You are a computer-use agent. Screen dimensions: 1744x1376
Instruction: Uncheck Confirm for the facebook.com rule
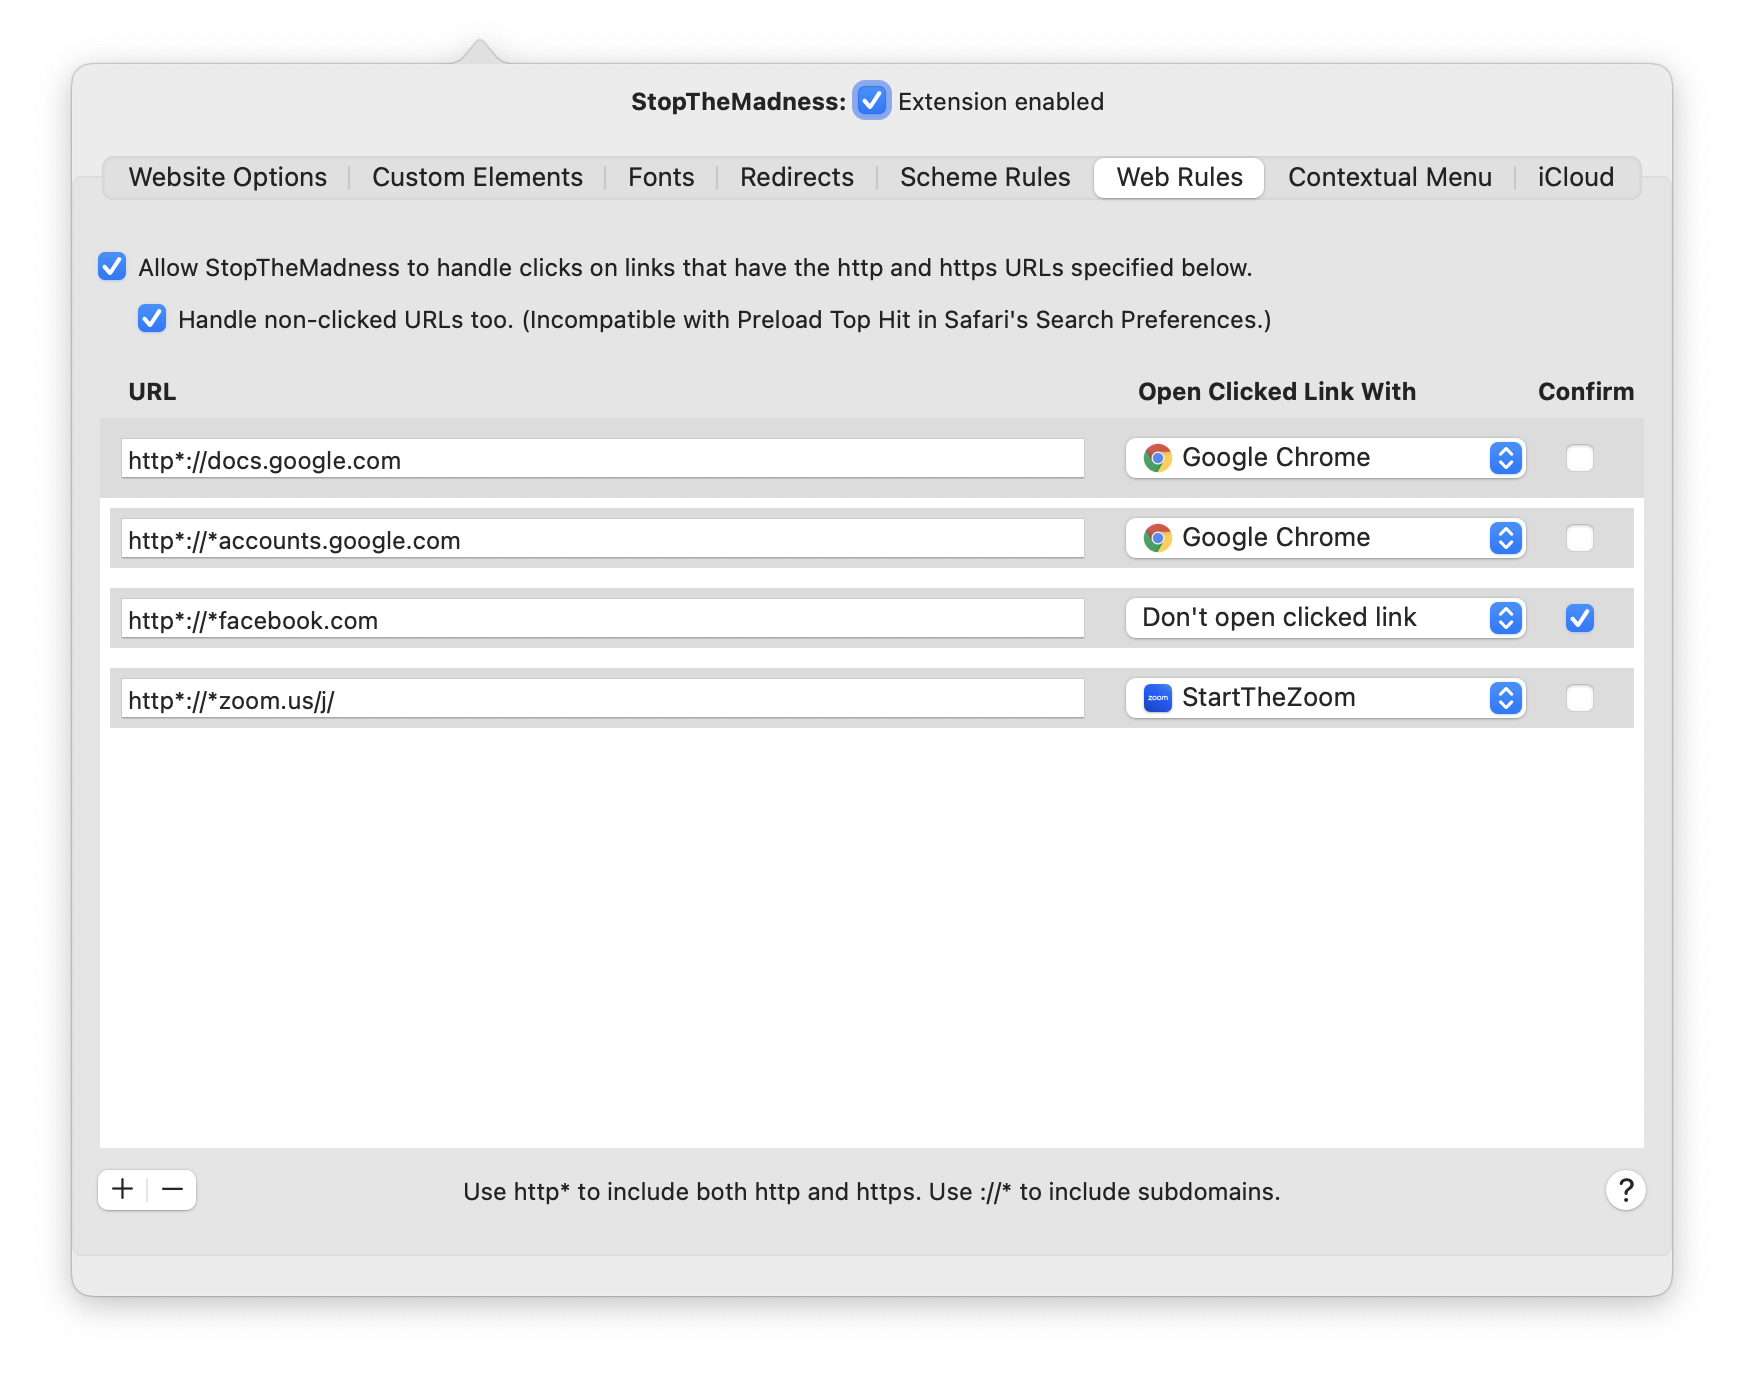1579,618
